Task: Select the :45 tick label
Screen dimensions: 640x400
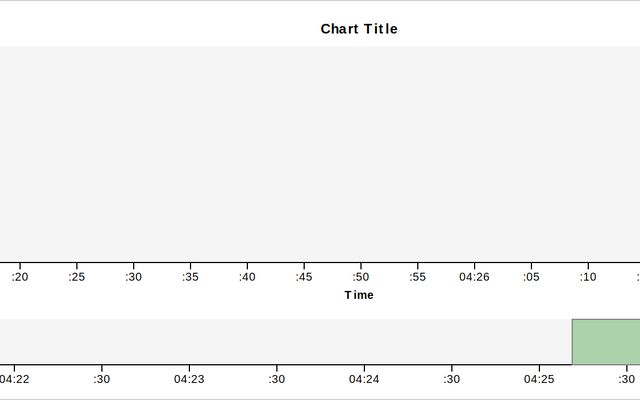Action: 304,277
